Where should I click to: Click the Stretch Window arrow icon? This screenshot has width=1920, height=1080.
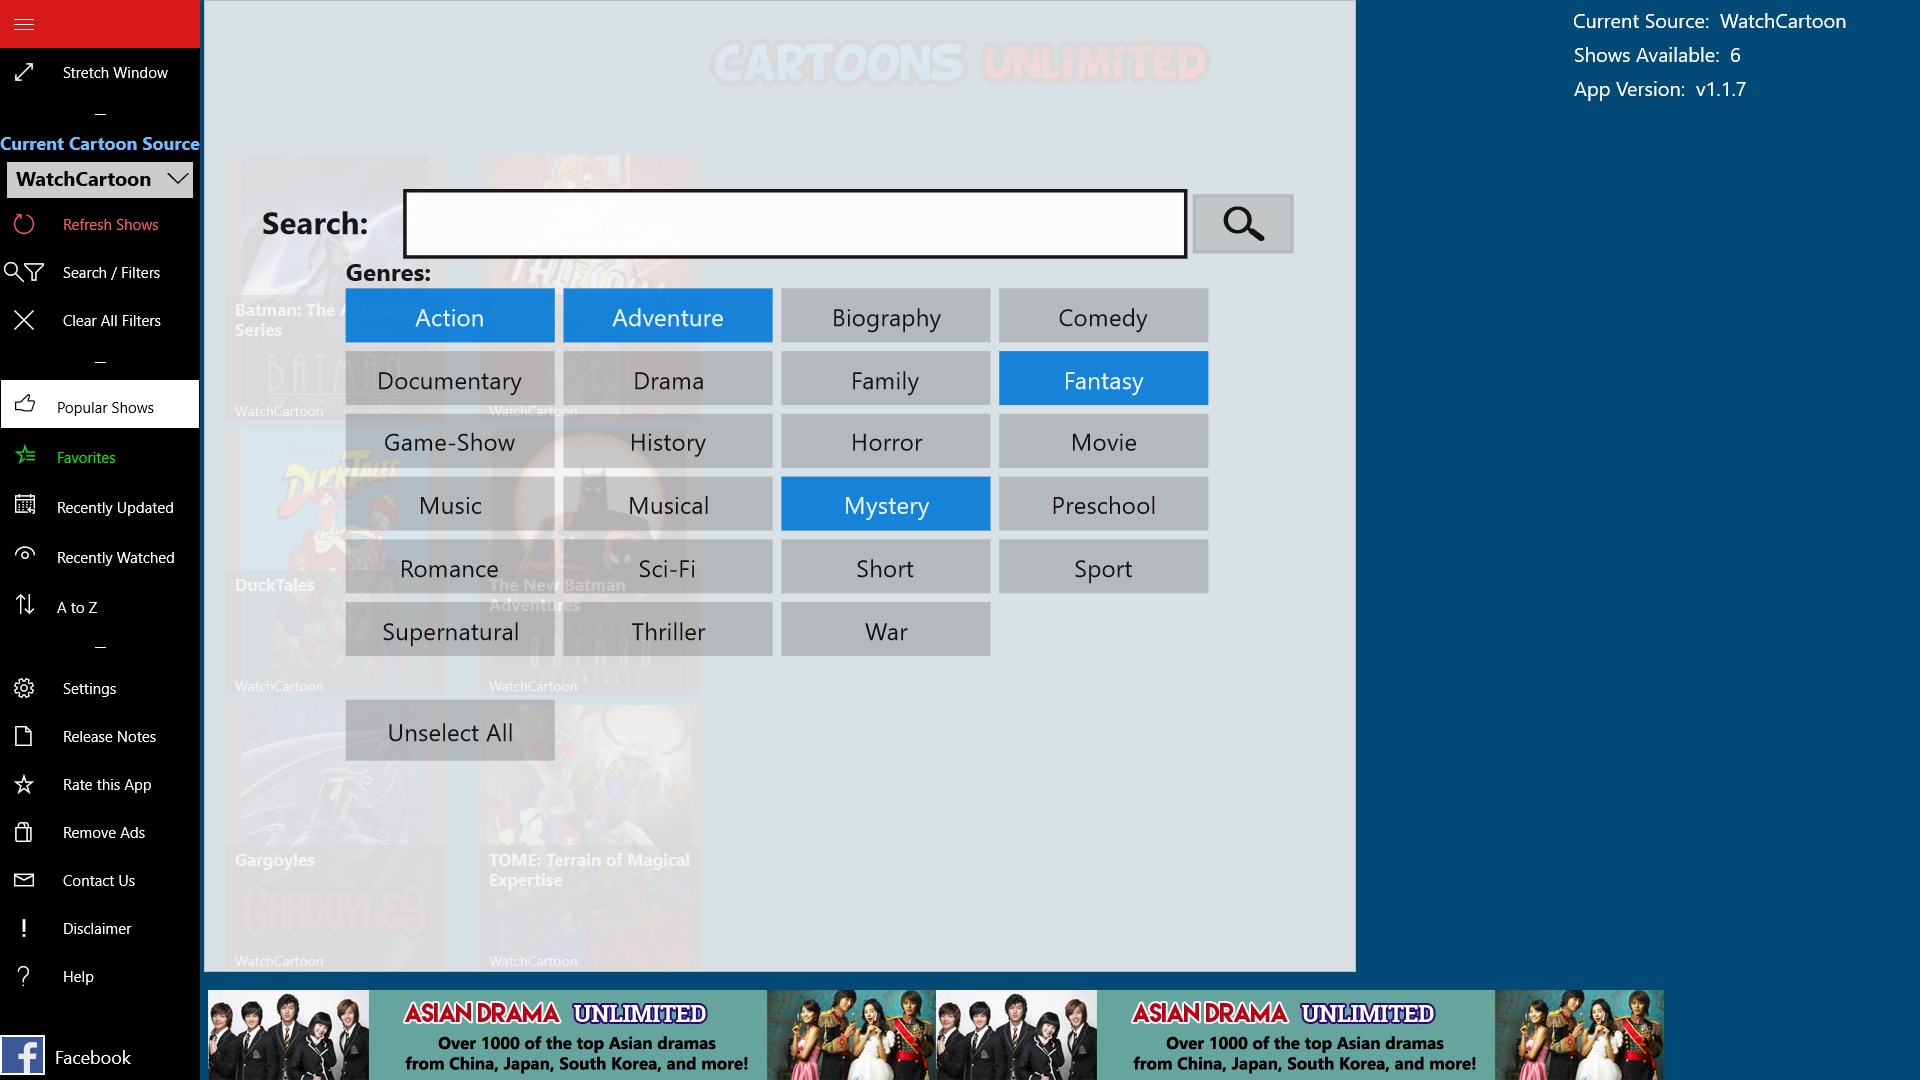click(x=24, y=72)
